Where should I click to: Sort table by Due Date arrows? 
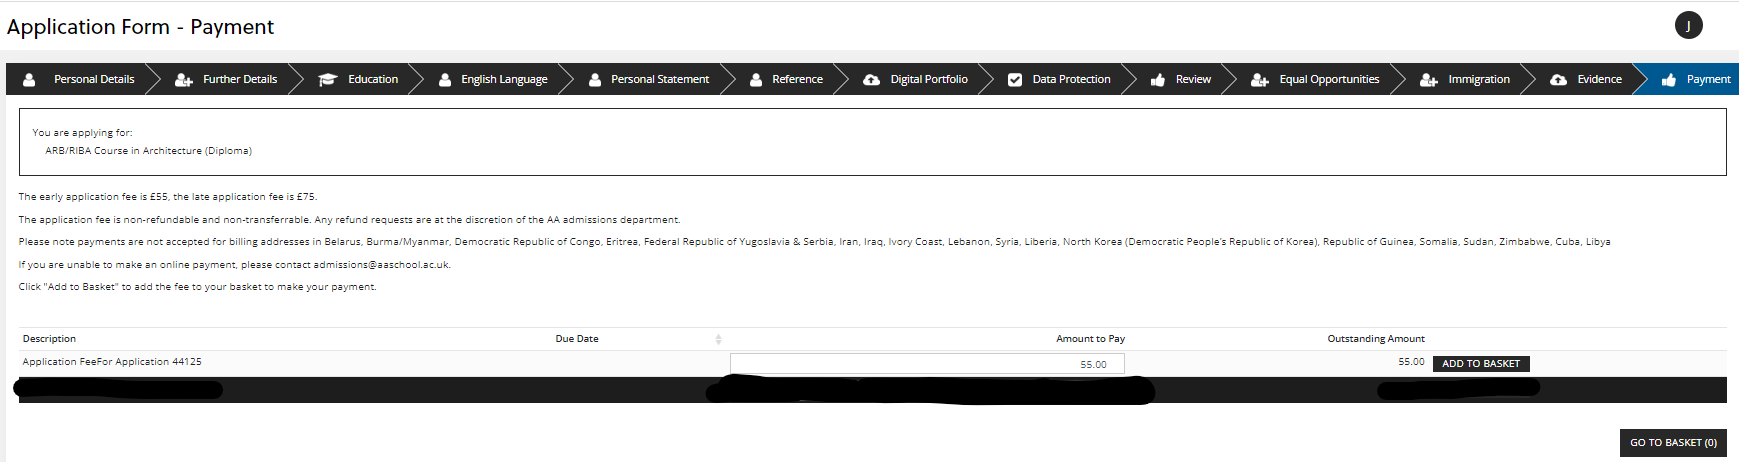(718, 339)
